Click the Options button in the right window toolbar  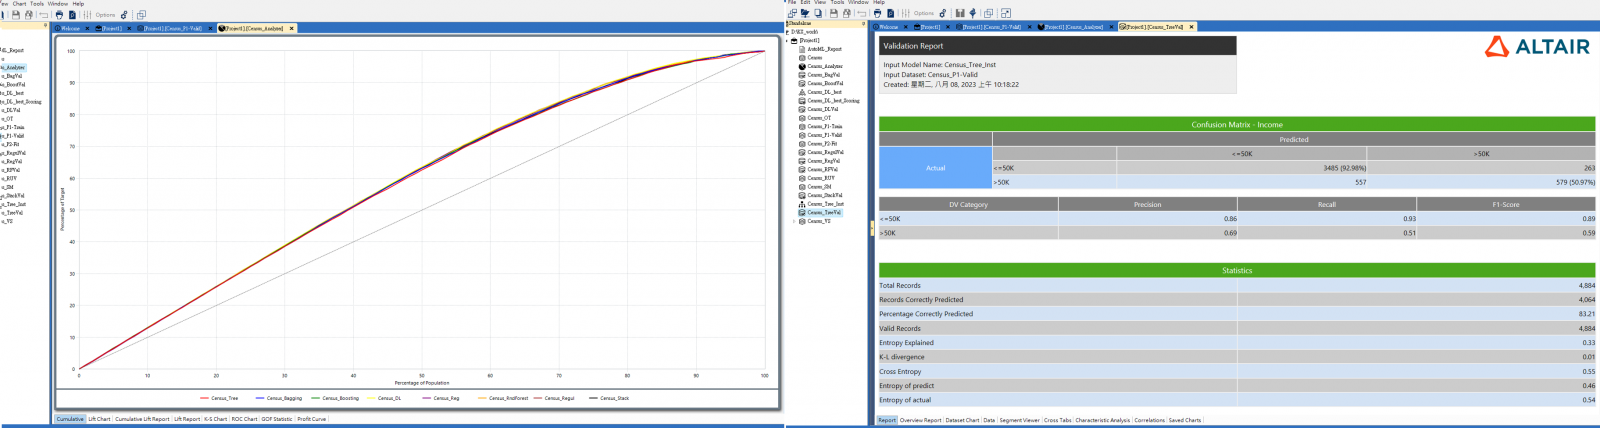click(x=923, y=13)
